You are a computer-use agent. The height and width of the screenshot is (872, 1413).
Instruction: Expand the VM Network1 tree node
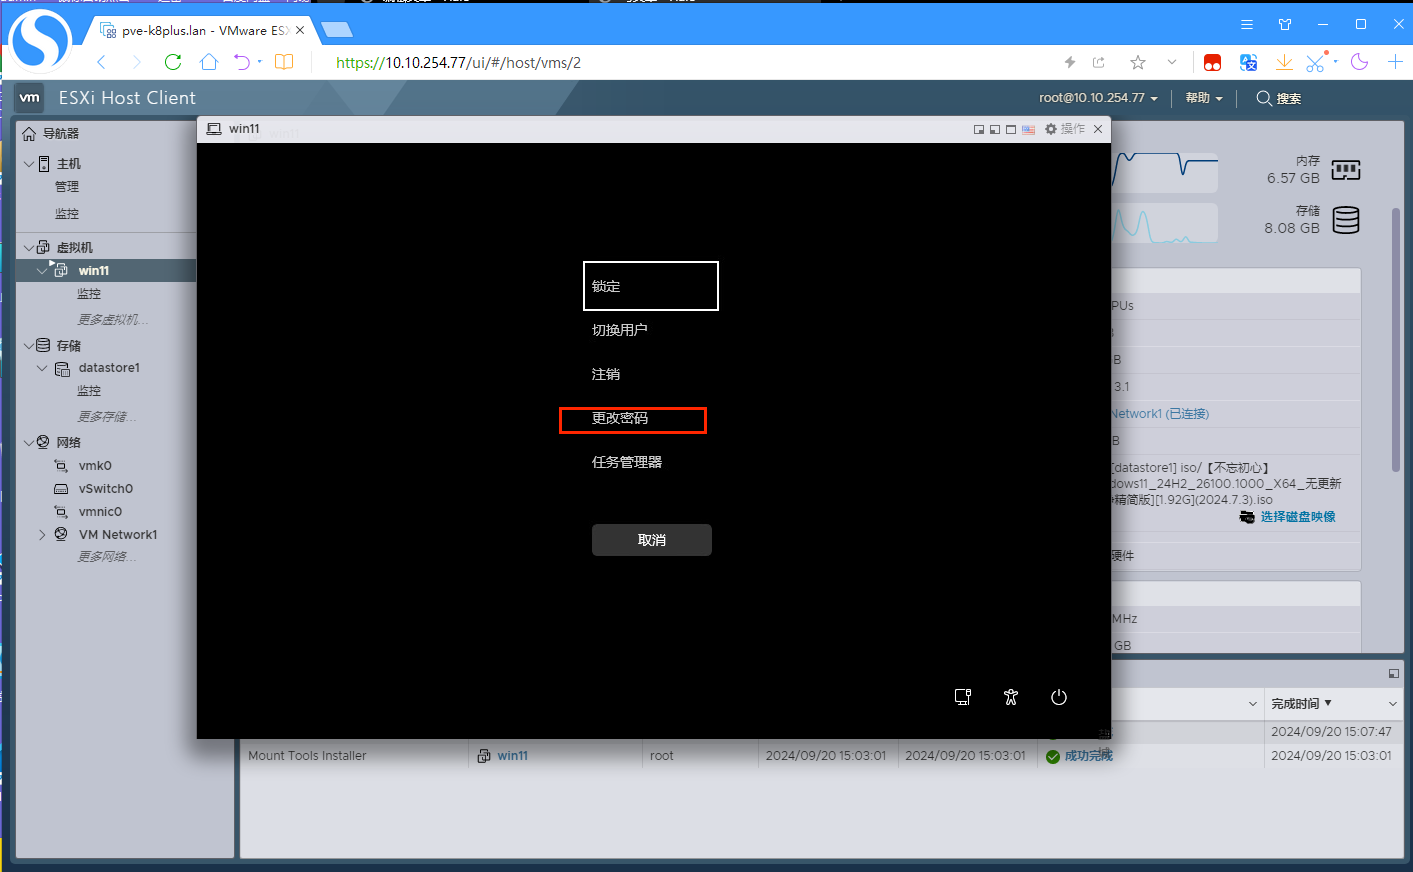click(x=42, y=535)
